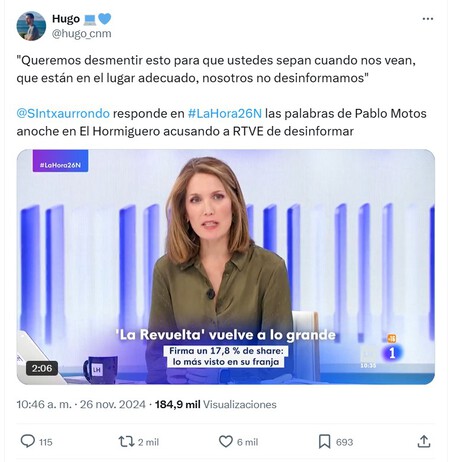The width and height of the screenshot is (450, 462).
Task: Open the three-dots more options menu
Action: point(428,19)
